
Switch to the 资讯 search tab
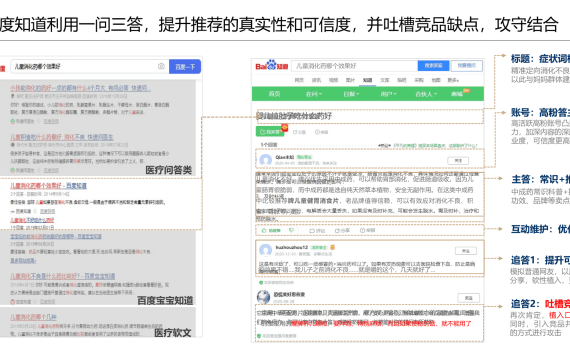coord(316,80)
